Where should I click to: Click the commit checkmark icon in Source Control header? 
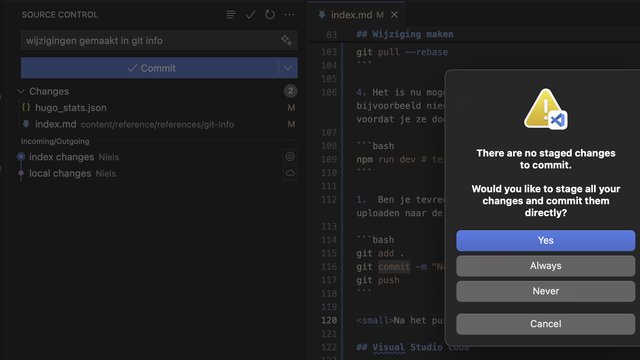coord(250,15)
